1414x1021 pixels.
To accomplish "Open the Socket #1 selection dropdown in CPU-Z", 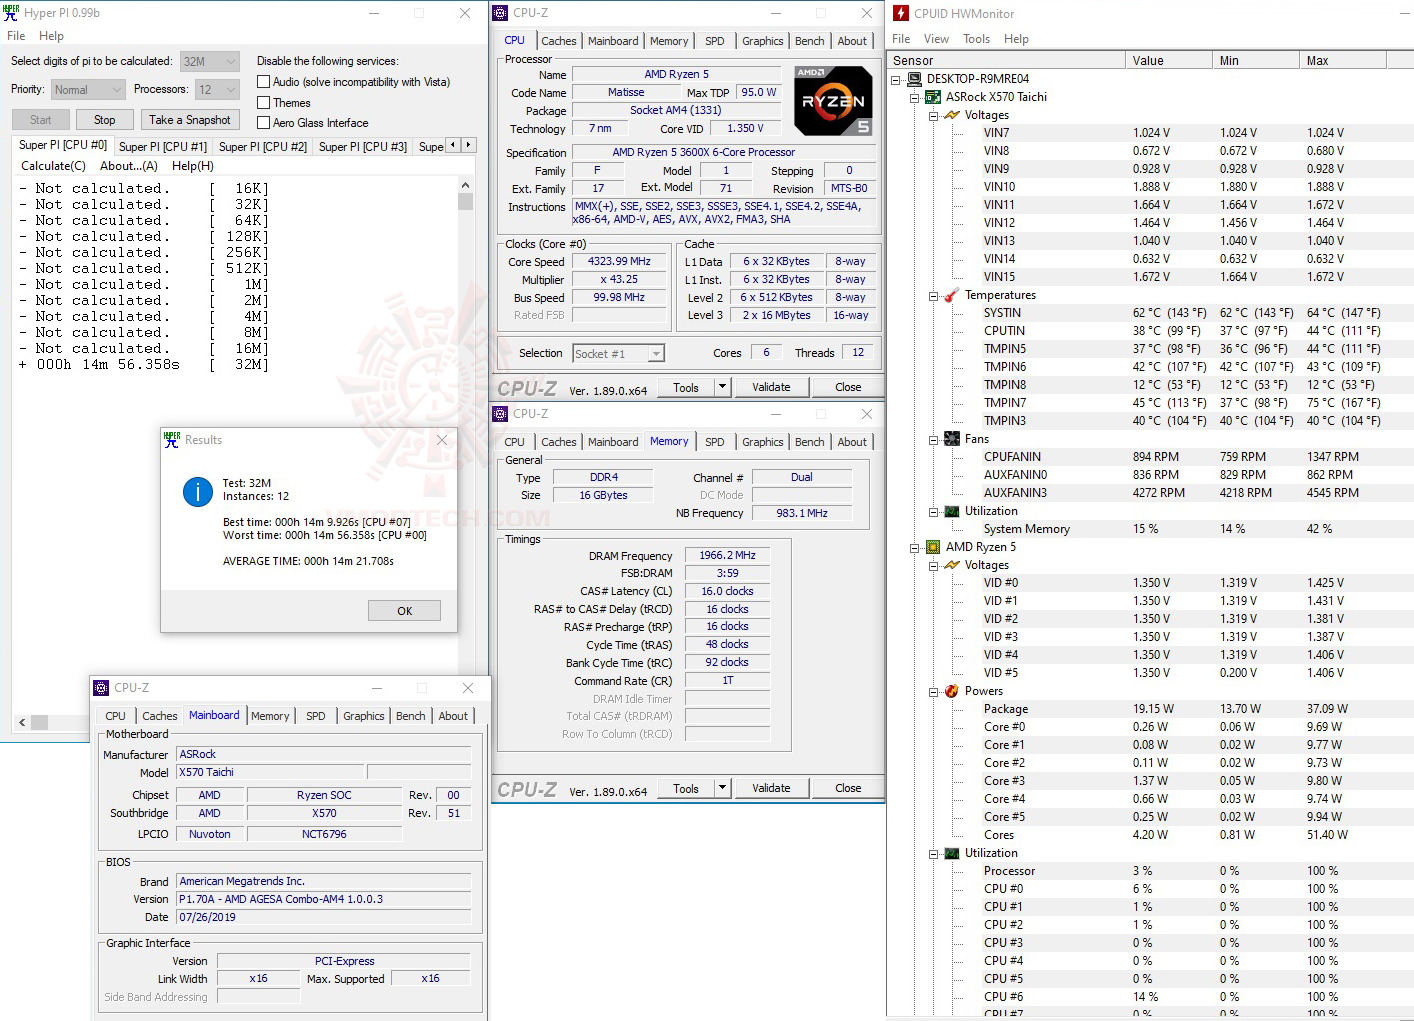I will click(x=654, y=353).
